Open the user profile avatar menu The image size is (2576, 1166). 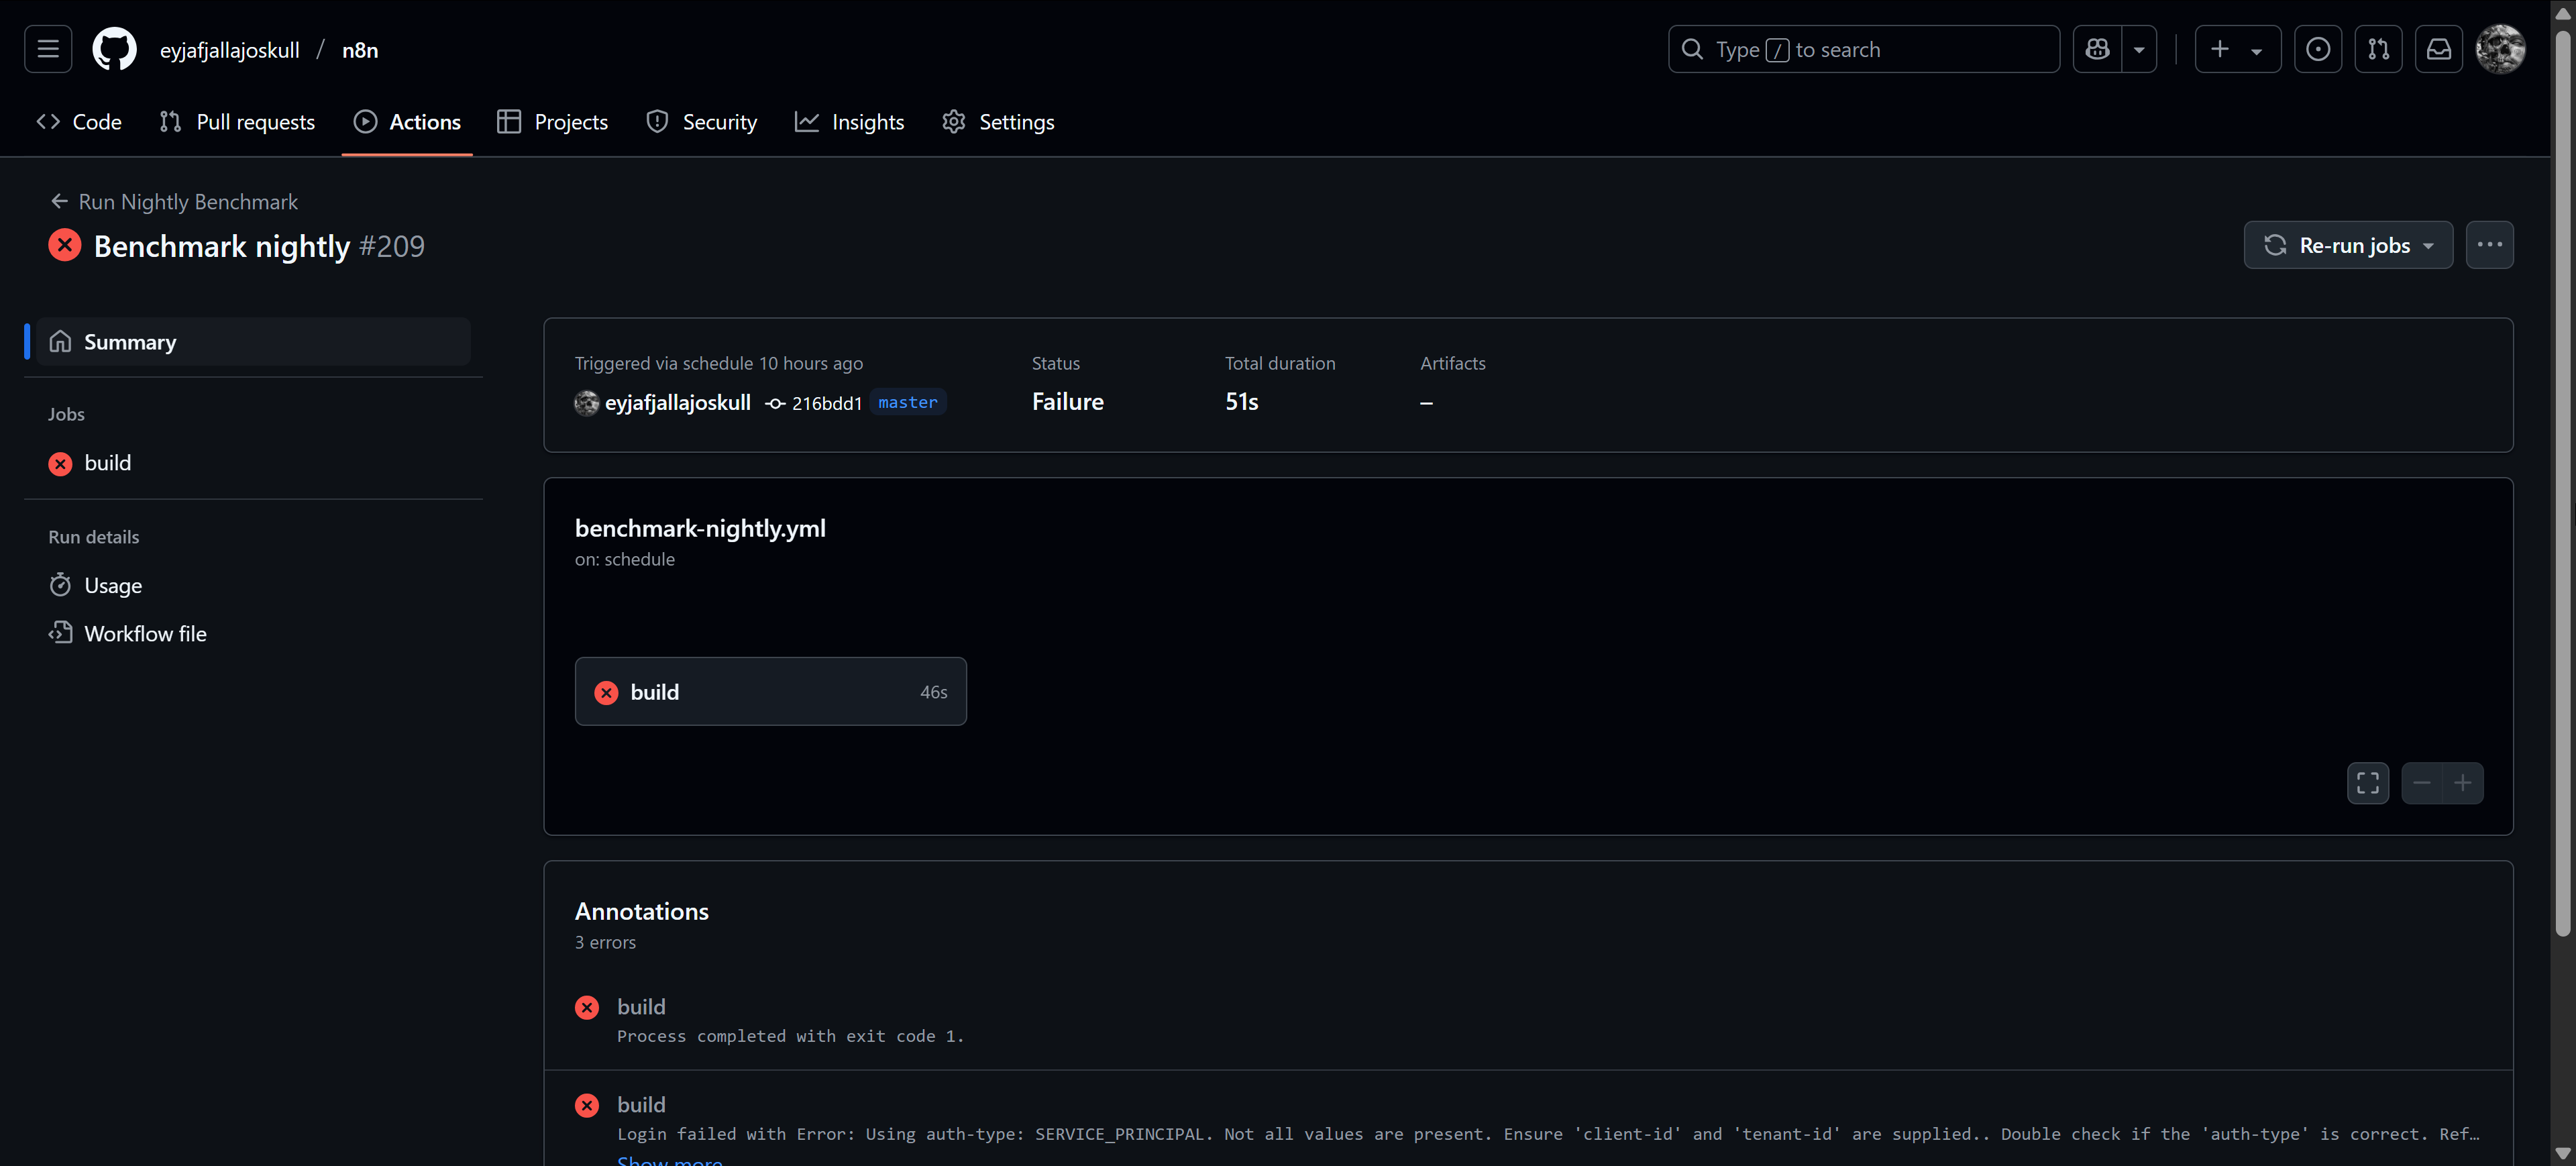pos(2500,49)
